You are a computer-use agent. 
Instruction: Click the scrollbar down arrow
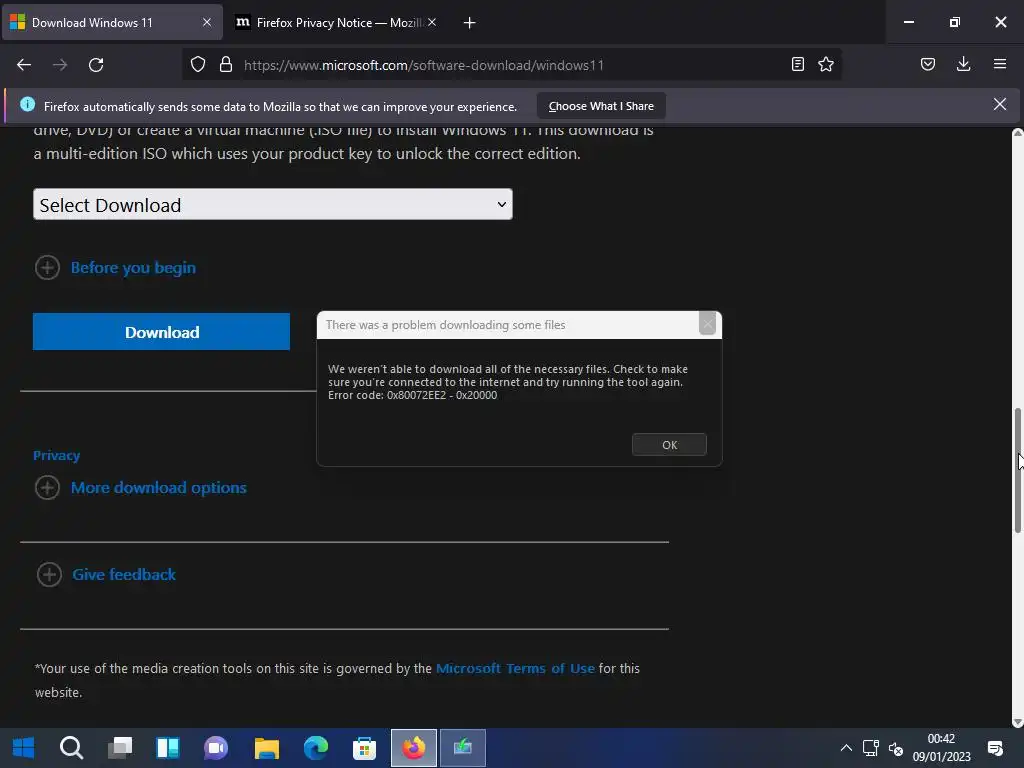pyautogui.click(x=1017, y=722)
